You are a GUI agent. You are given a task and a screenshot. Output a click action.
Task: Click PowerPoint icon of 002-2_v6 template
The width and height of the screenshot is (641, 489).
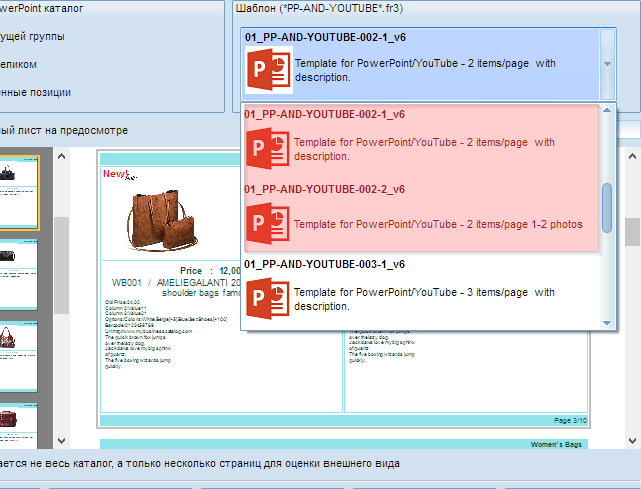click(268, 224)
